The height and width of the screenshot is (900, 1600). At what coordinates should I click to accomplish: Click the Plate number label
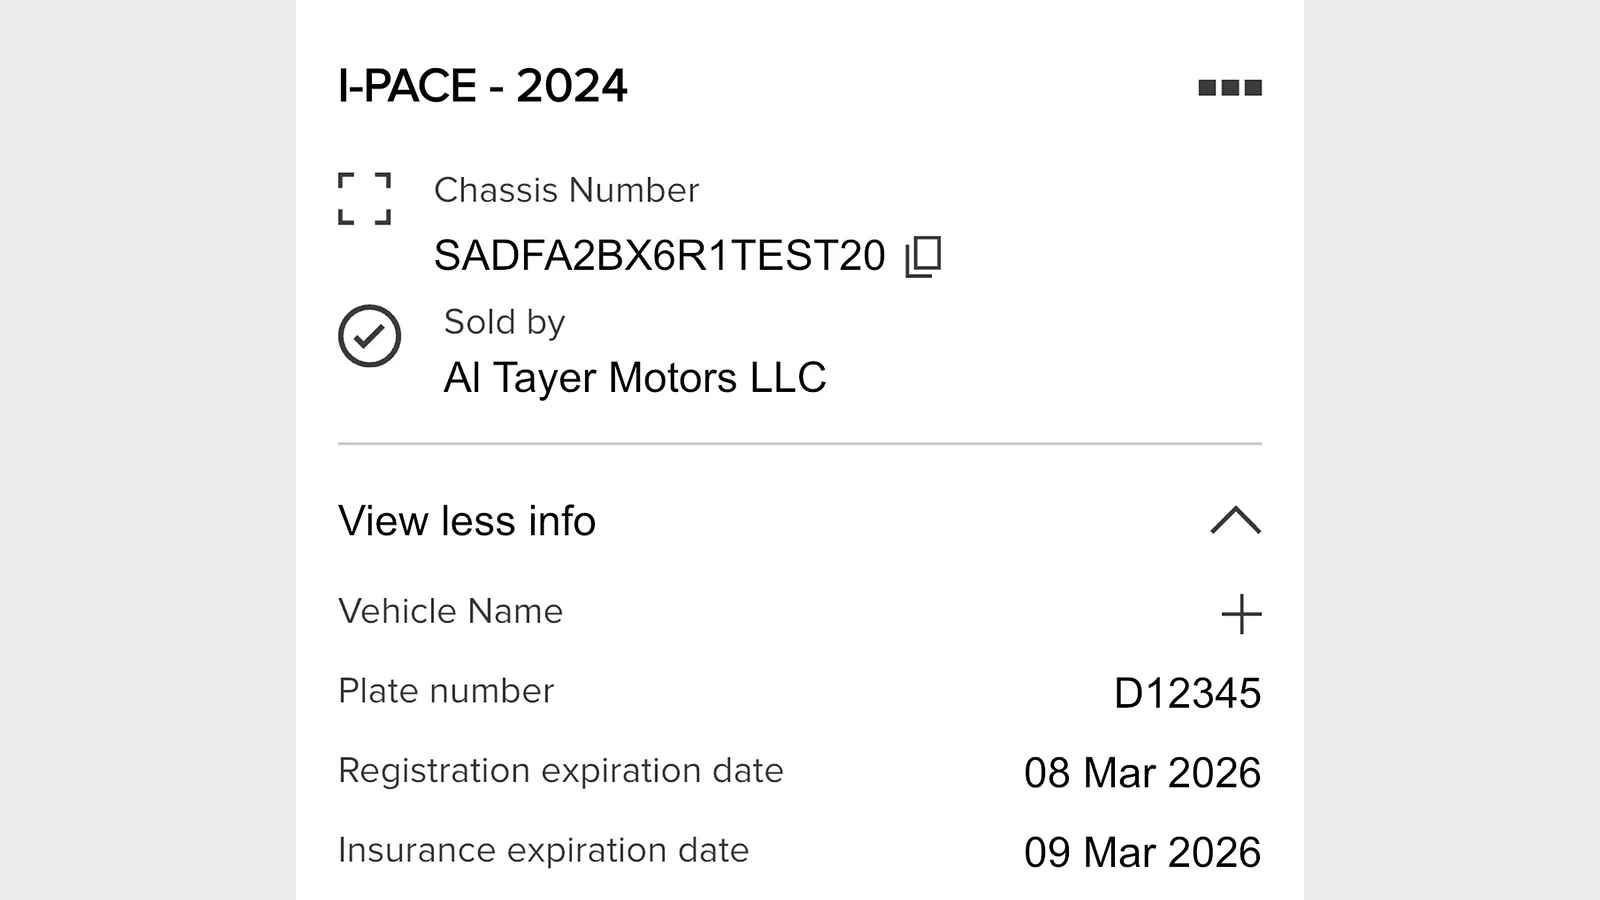pyautogui.click(x=446, y=691)
